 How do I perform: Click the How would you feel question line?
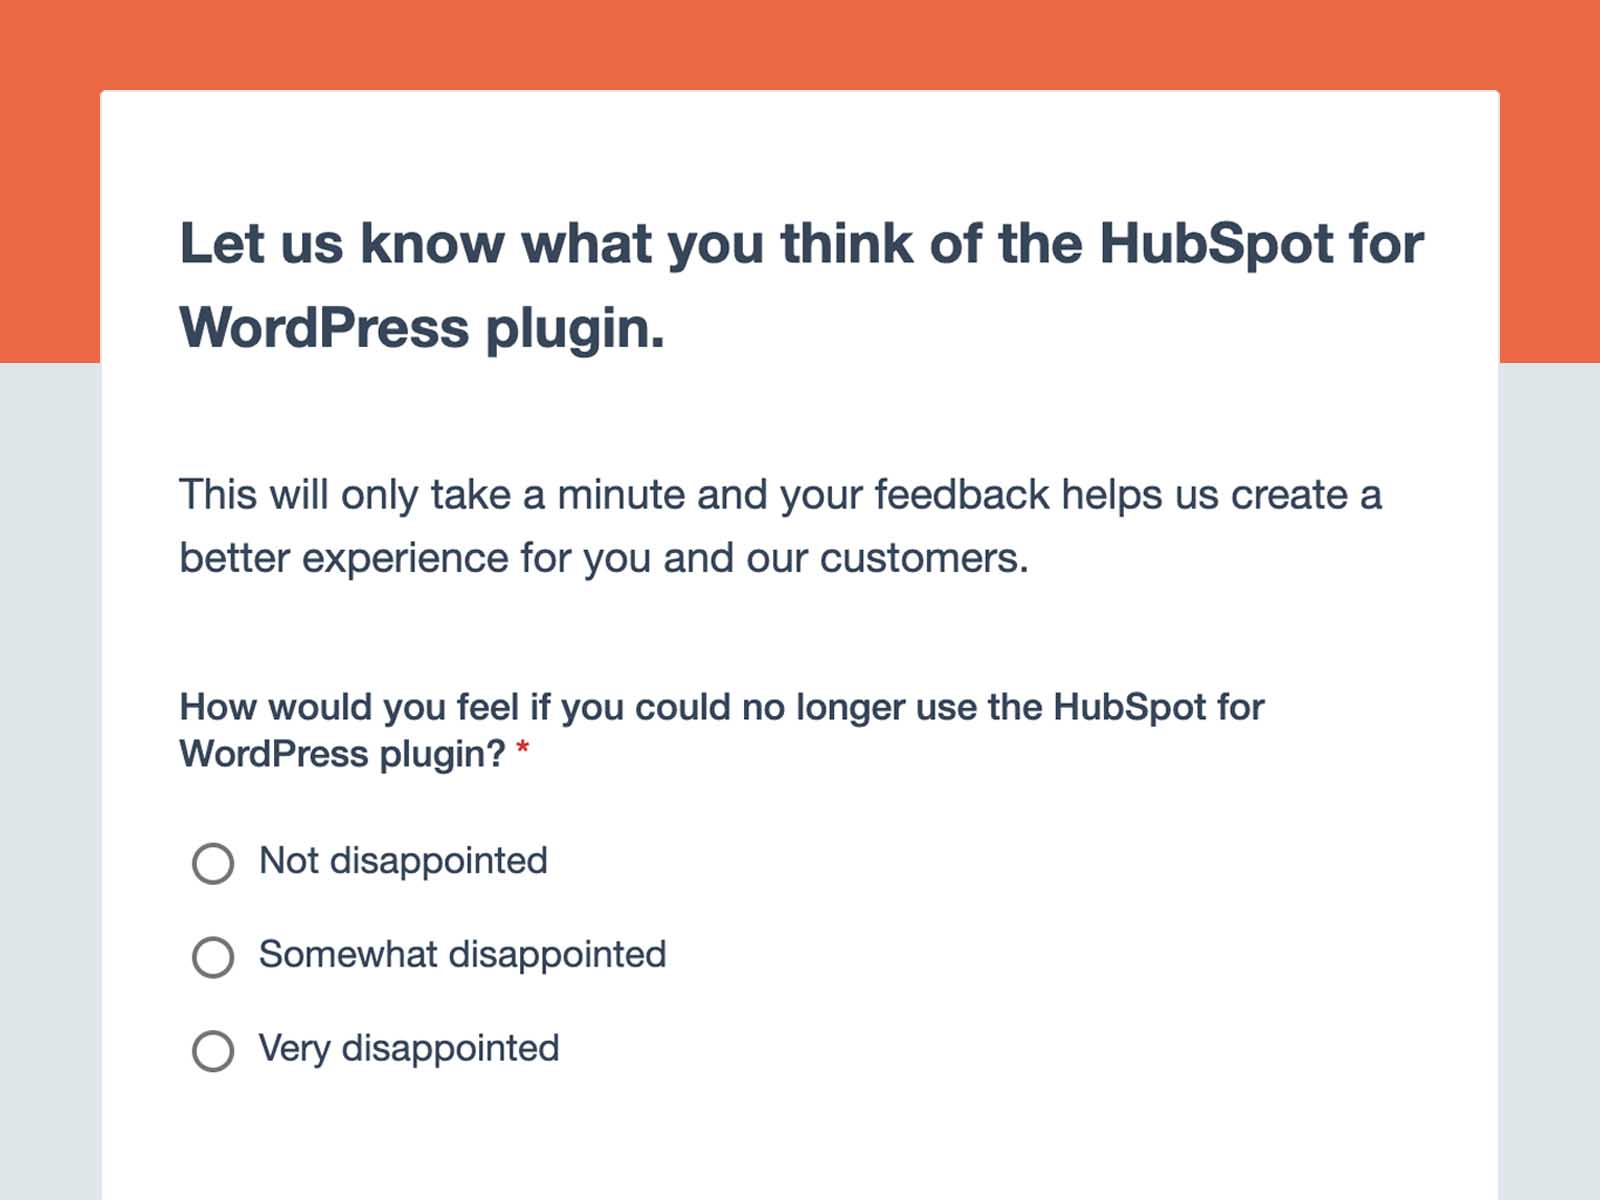pyautogui.click(x=722, y=707)
